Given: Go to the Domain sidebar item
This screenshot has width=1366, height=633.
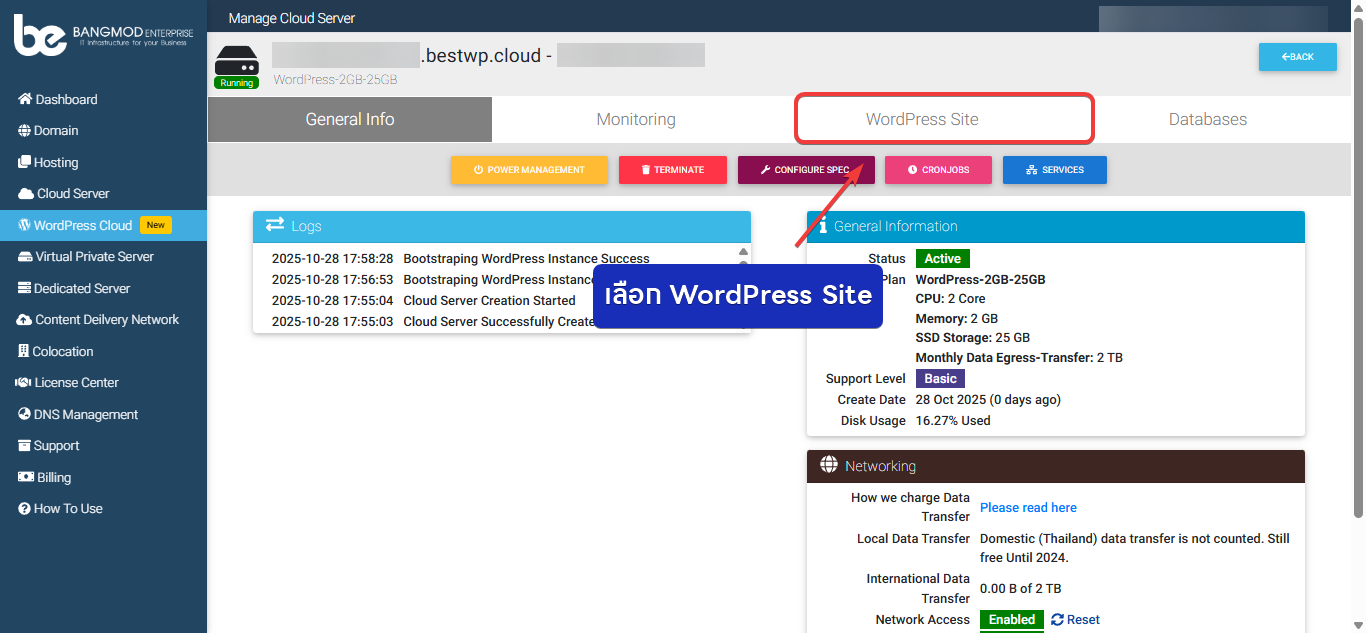Looking at the screenshot, I should click(56, 131).
